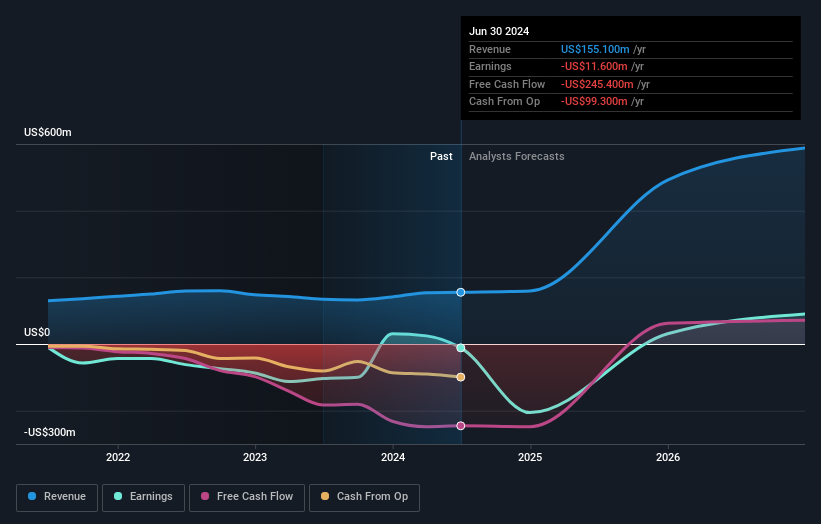Image resolution: width=821 pixels, height=524 pixels.
Task: Click the Jun 30 2024 tooltip date
Action: pos(499,31)
